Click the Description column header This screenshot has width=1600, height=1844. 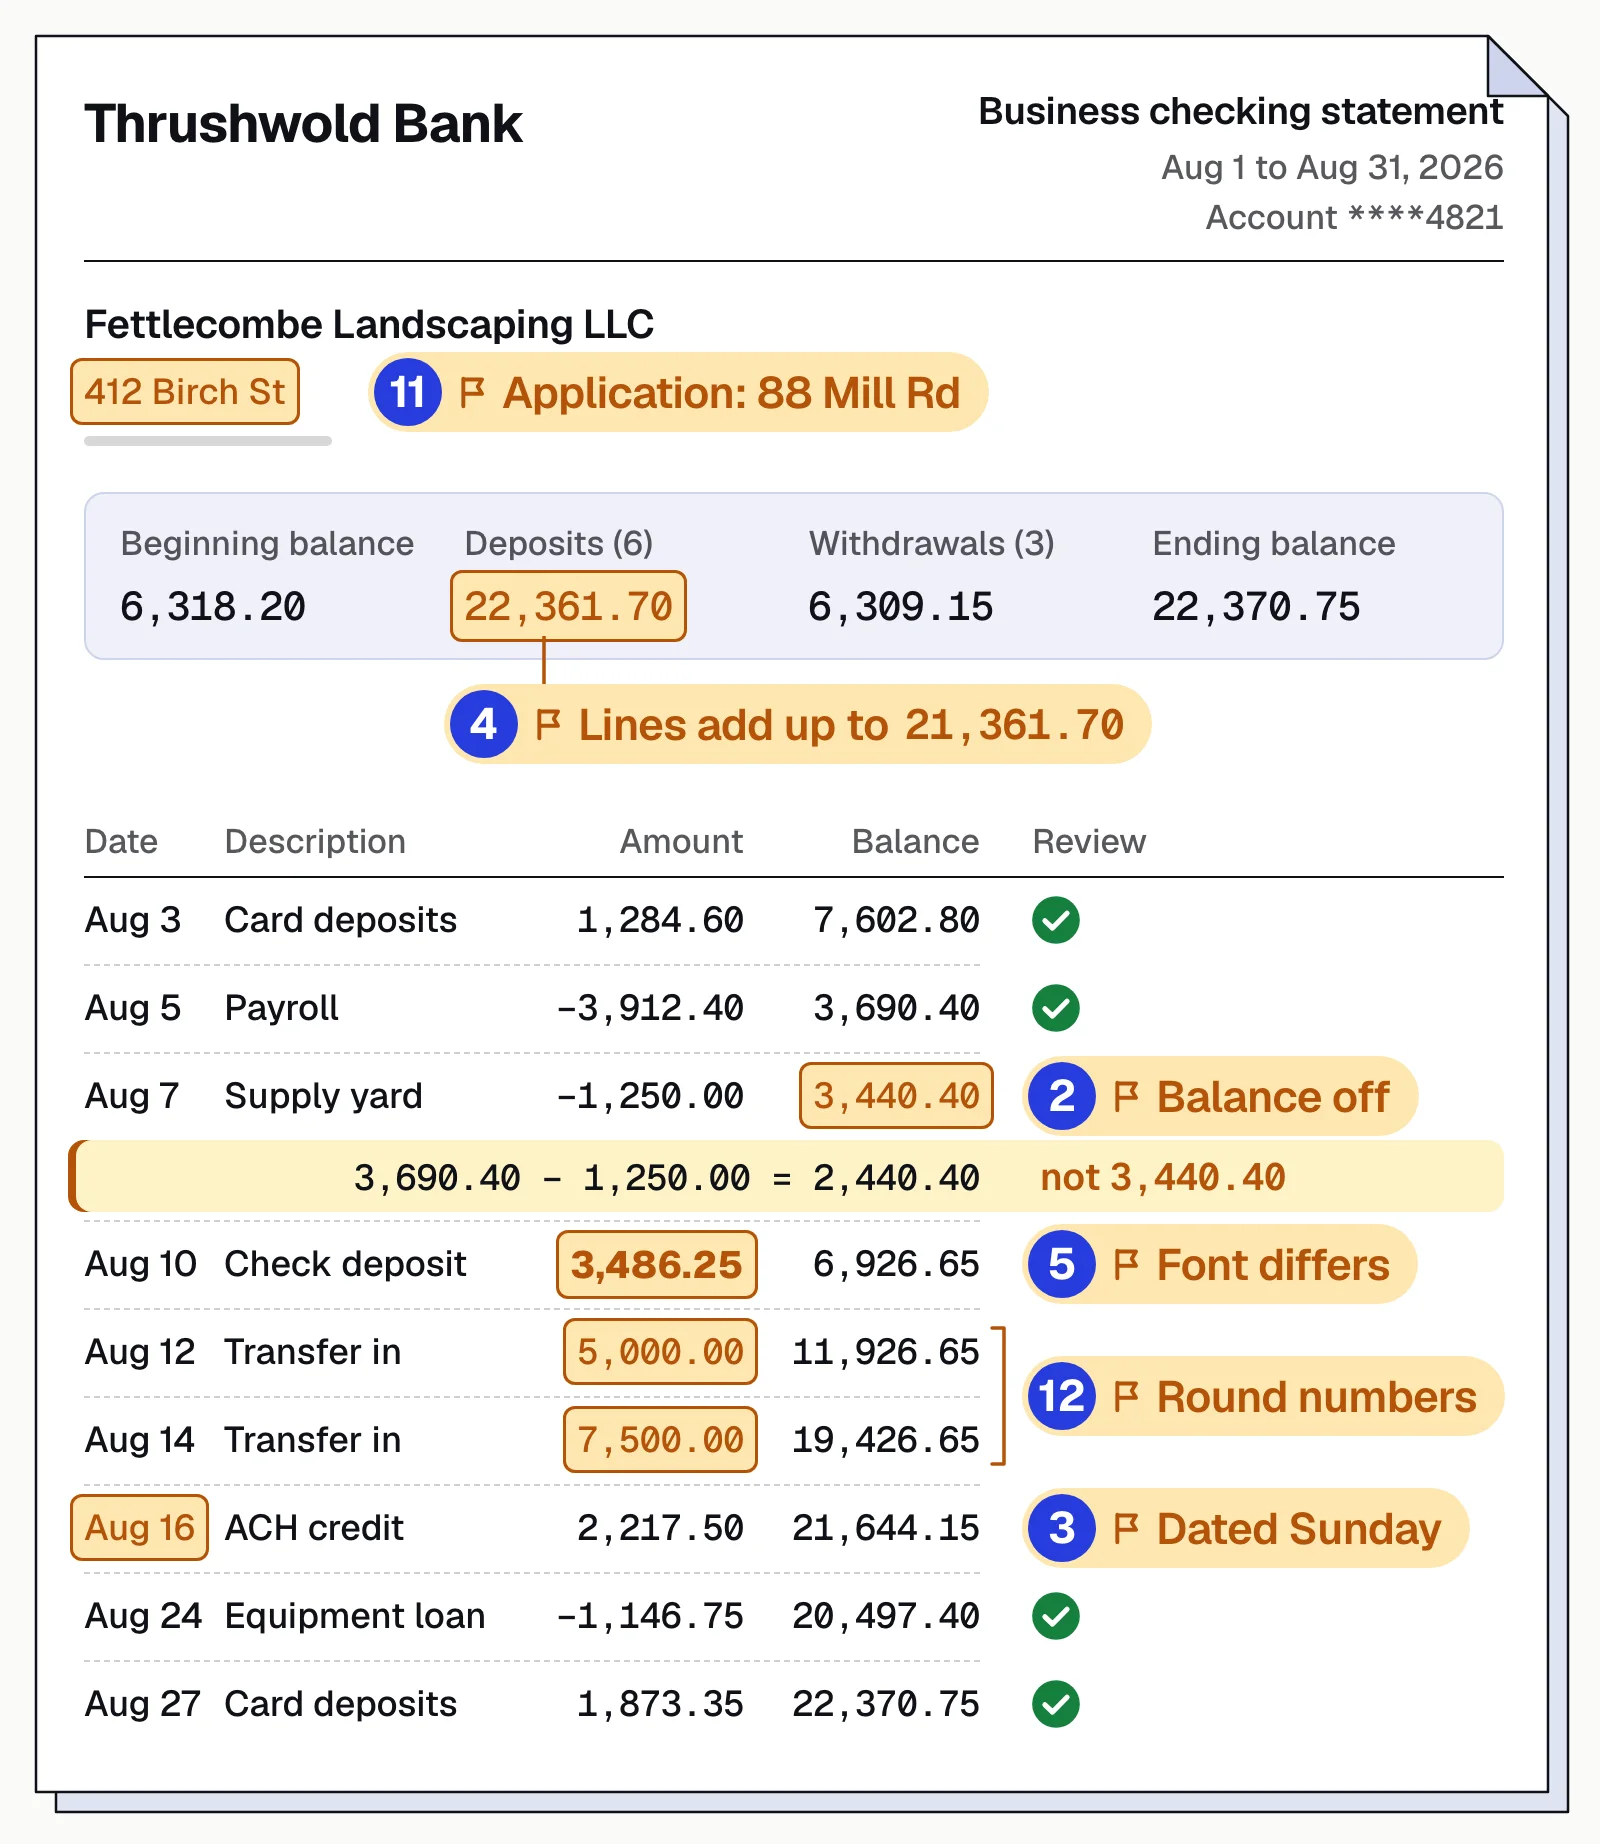click(x=315, y=842)
